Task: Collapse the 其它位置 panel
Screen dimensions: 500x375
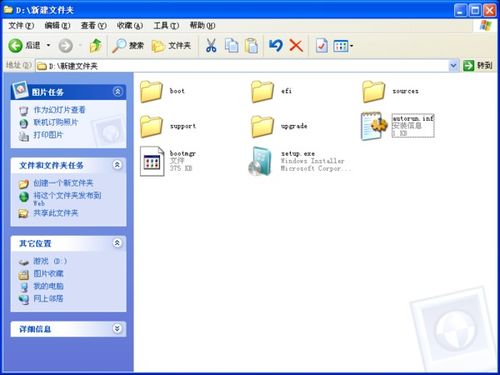Action: point(117,243)
